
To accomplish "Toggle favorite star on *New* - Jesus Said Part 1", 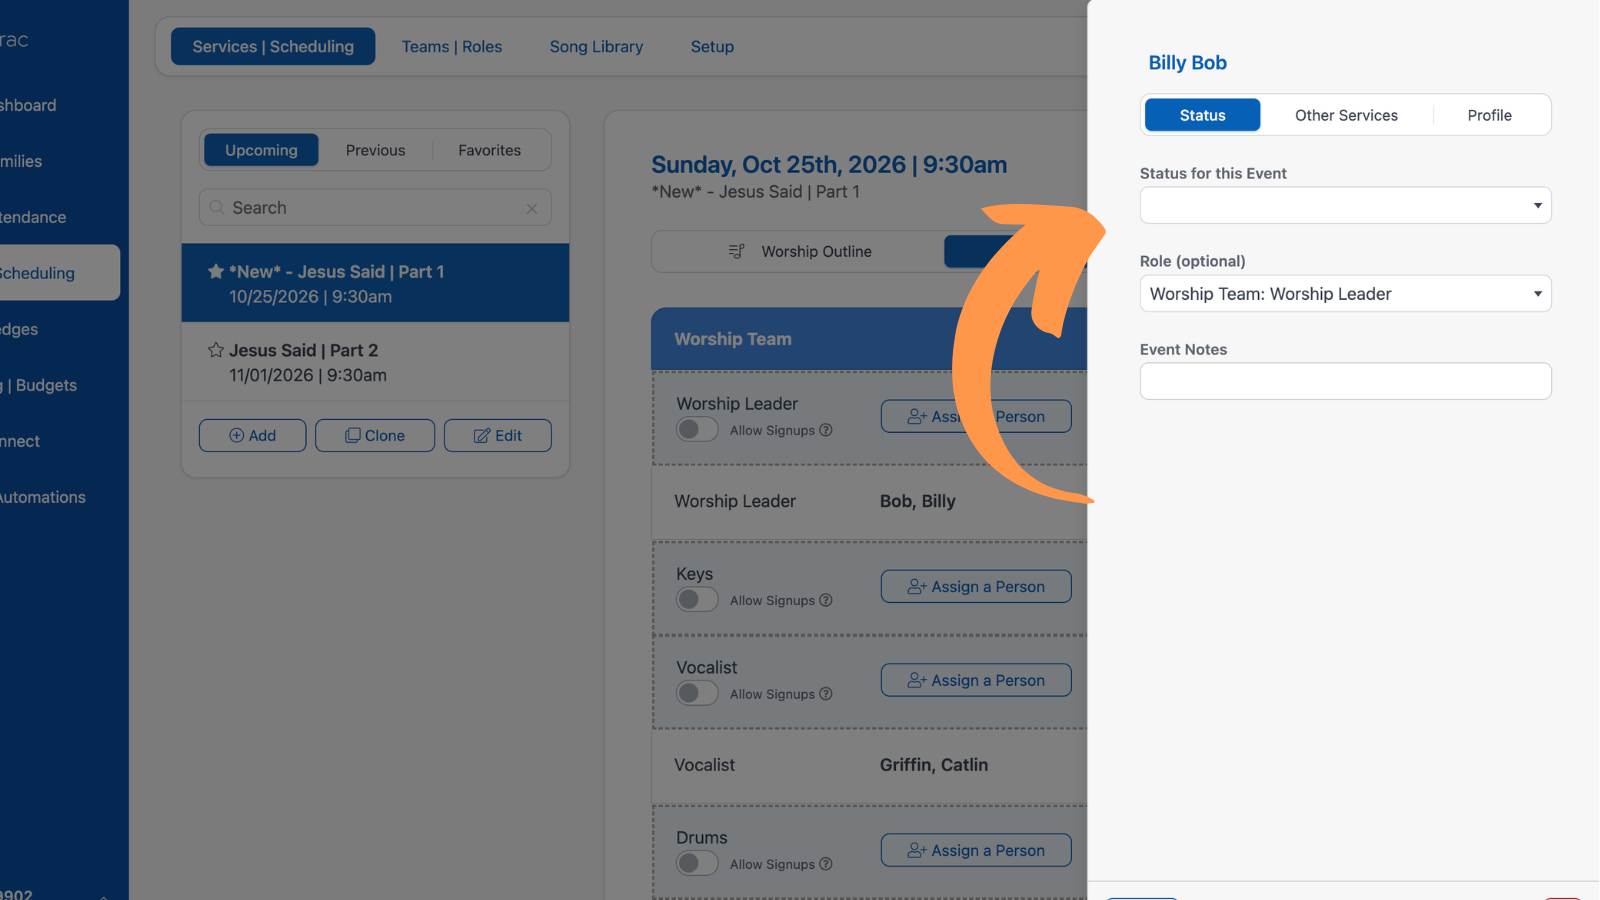I will [215, 271].
